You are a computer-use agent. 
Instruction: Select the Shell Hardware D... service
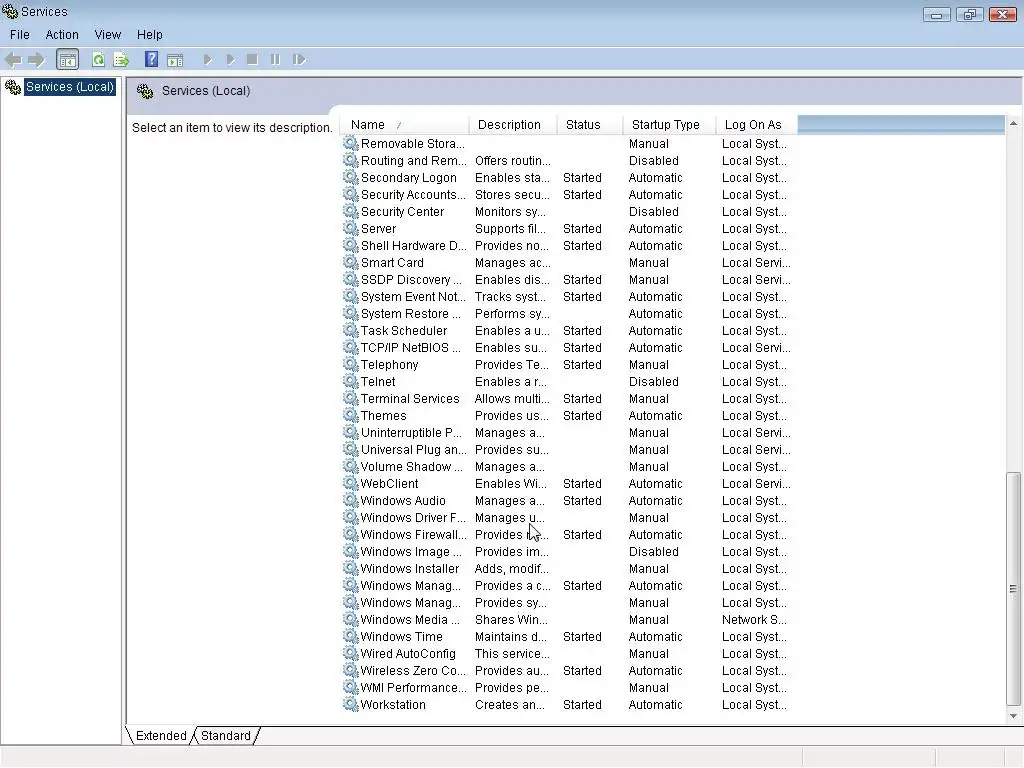413,246
